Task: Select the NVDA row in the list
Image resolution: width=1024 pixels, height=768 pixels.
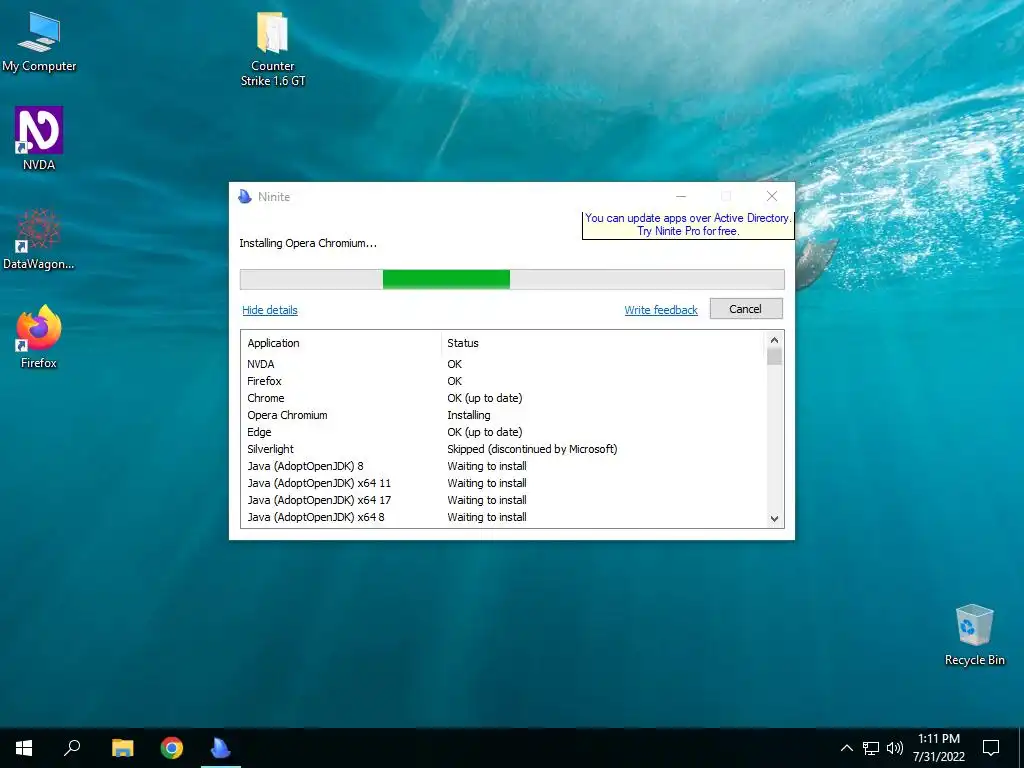Action: [503, 364]
